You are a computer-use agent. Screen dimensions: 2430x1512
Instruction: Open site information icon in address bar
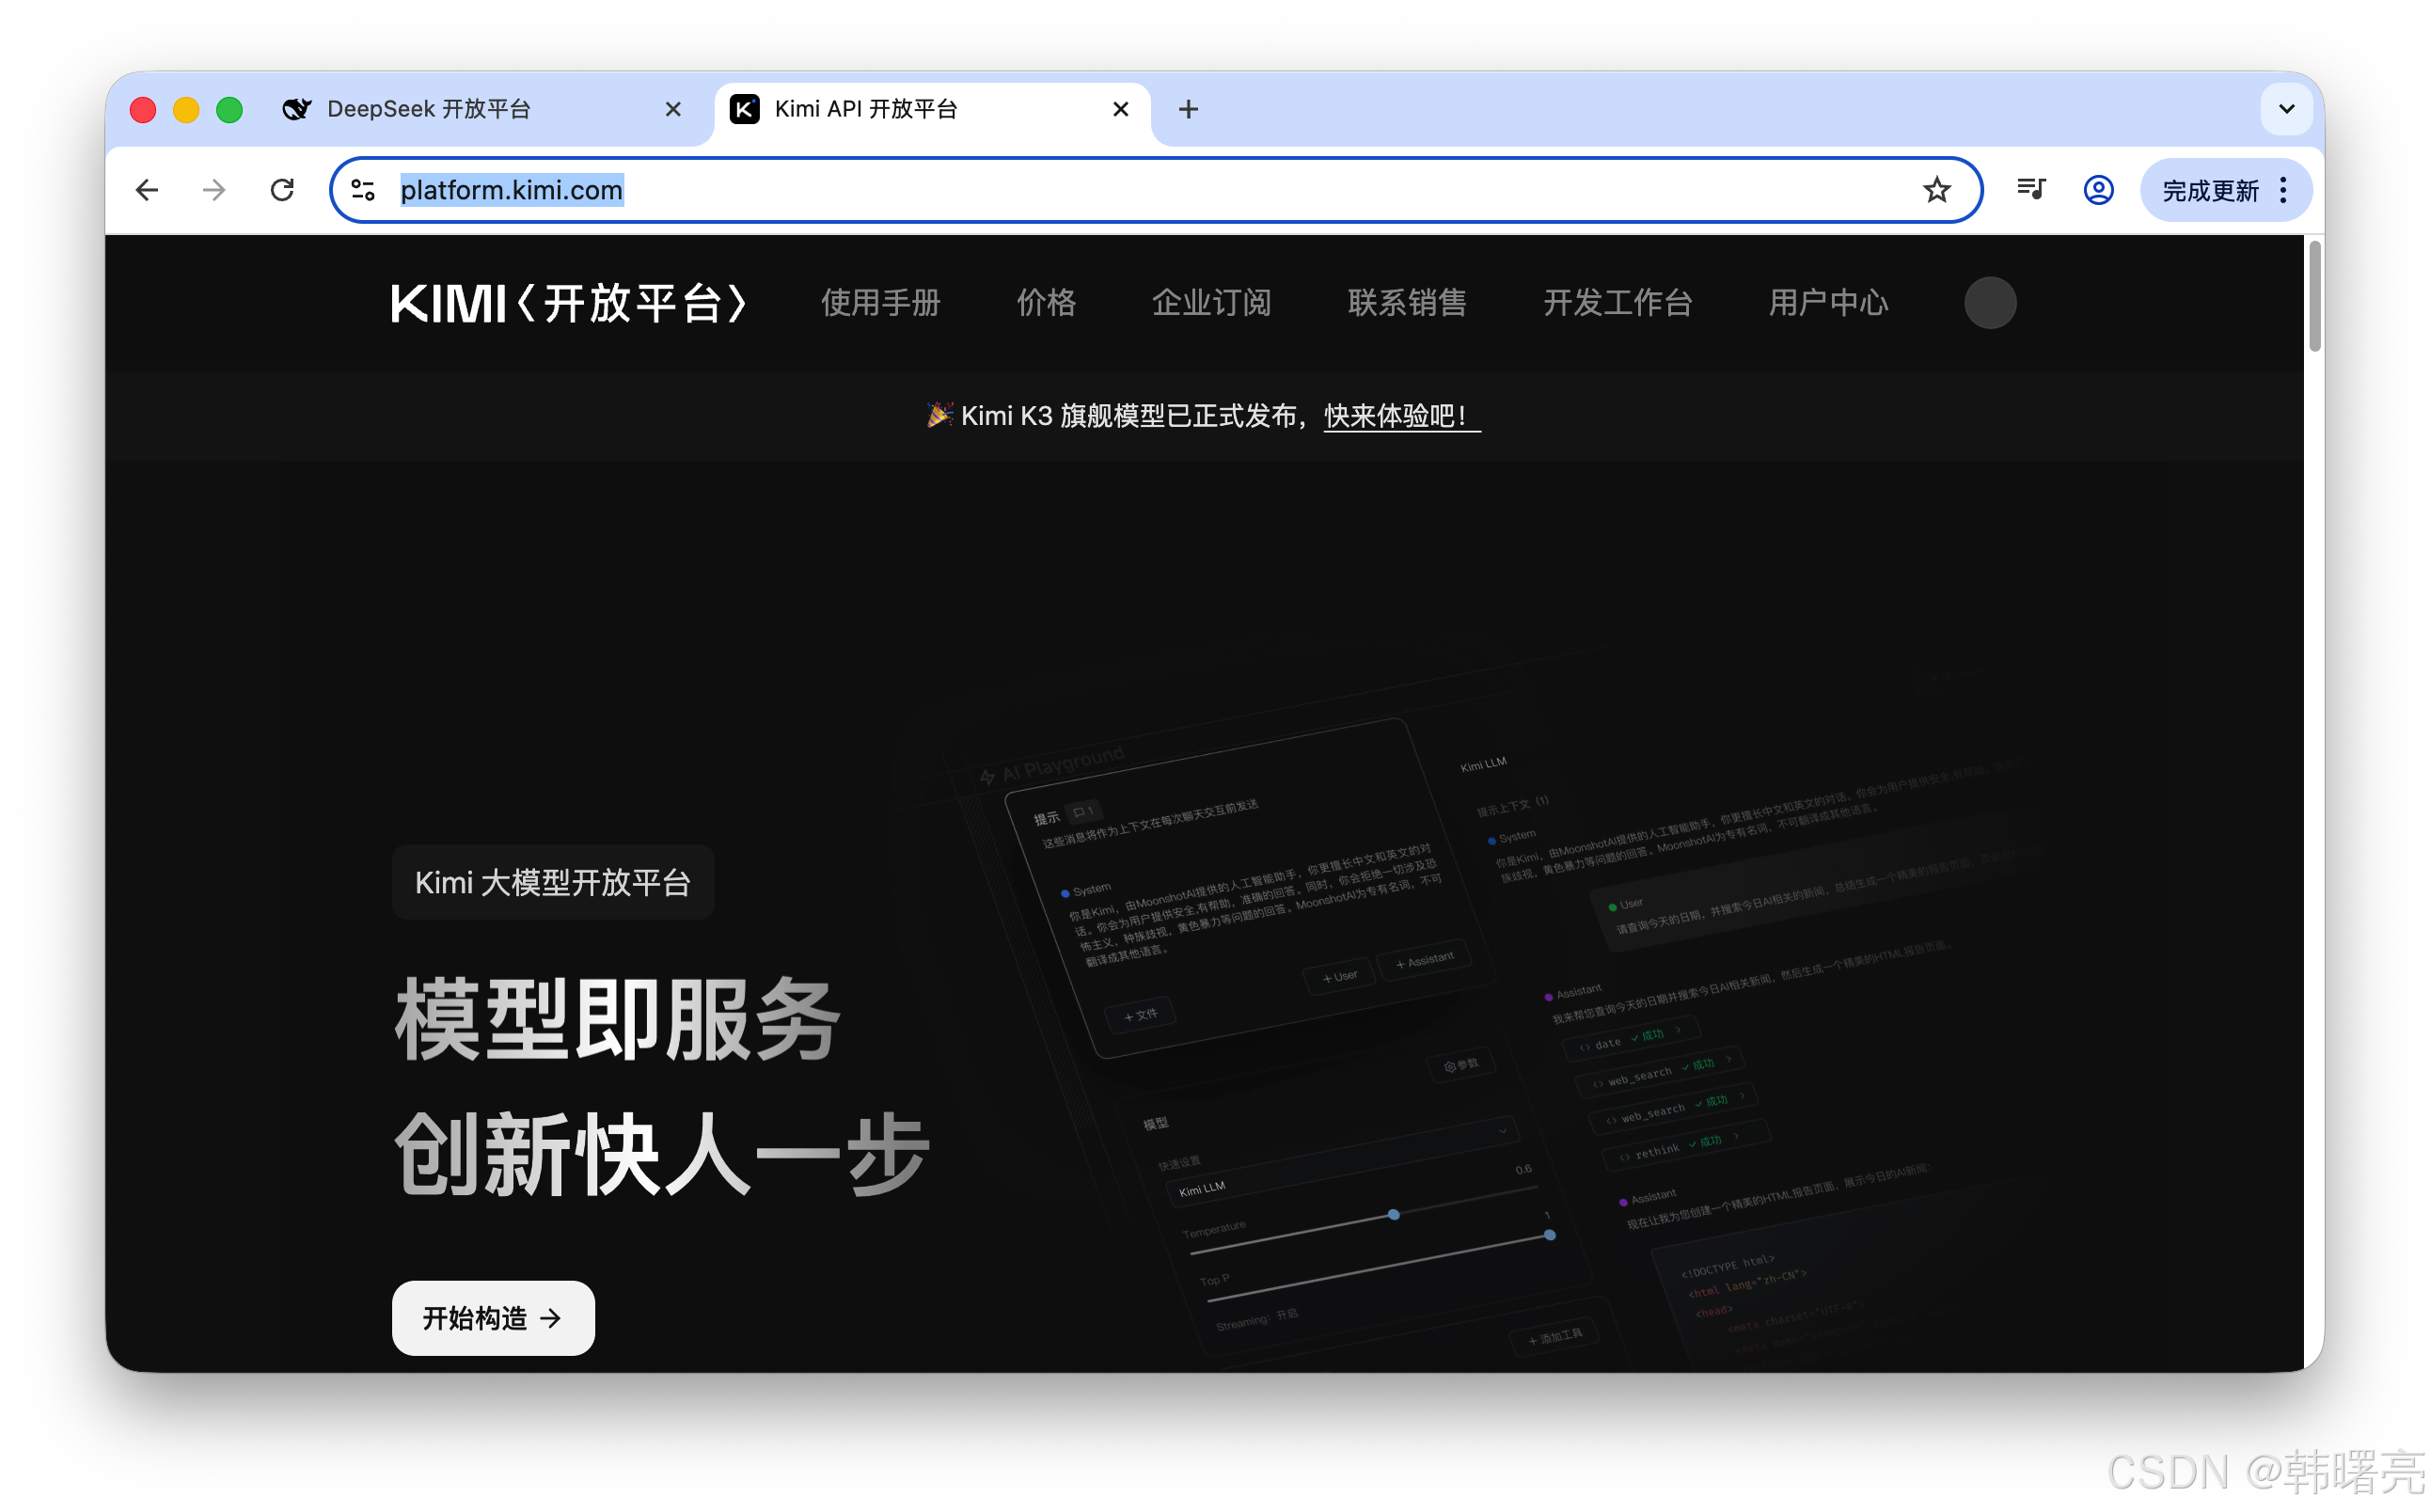tap(363, 190)
